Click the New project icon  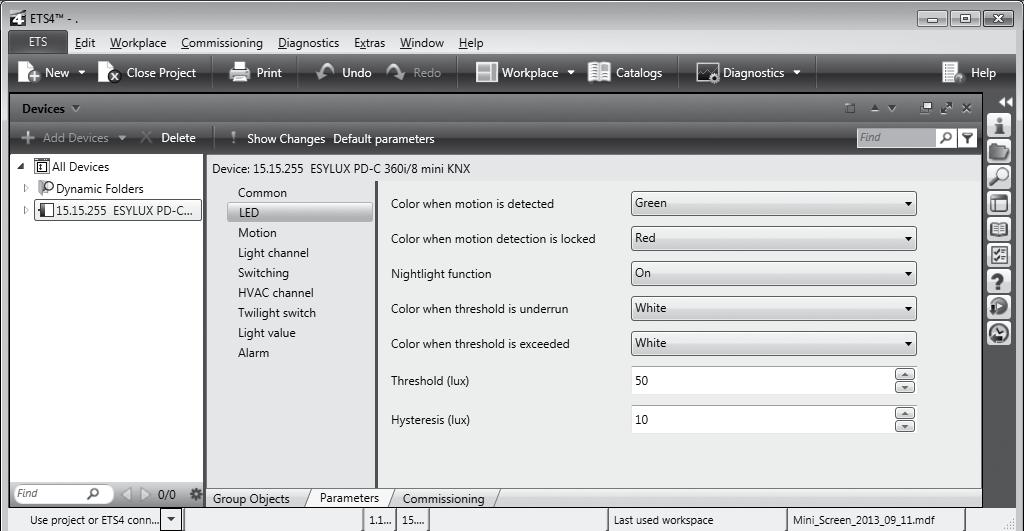point(28,72)
